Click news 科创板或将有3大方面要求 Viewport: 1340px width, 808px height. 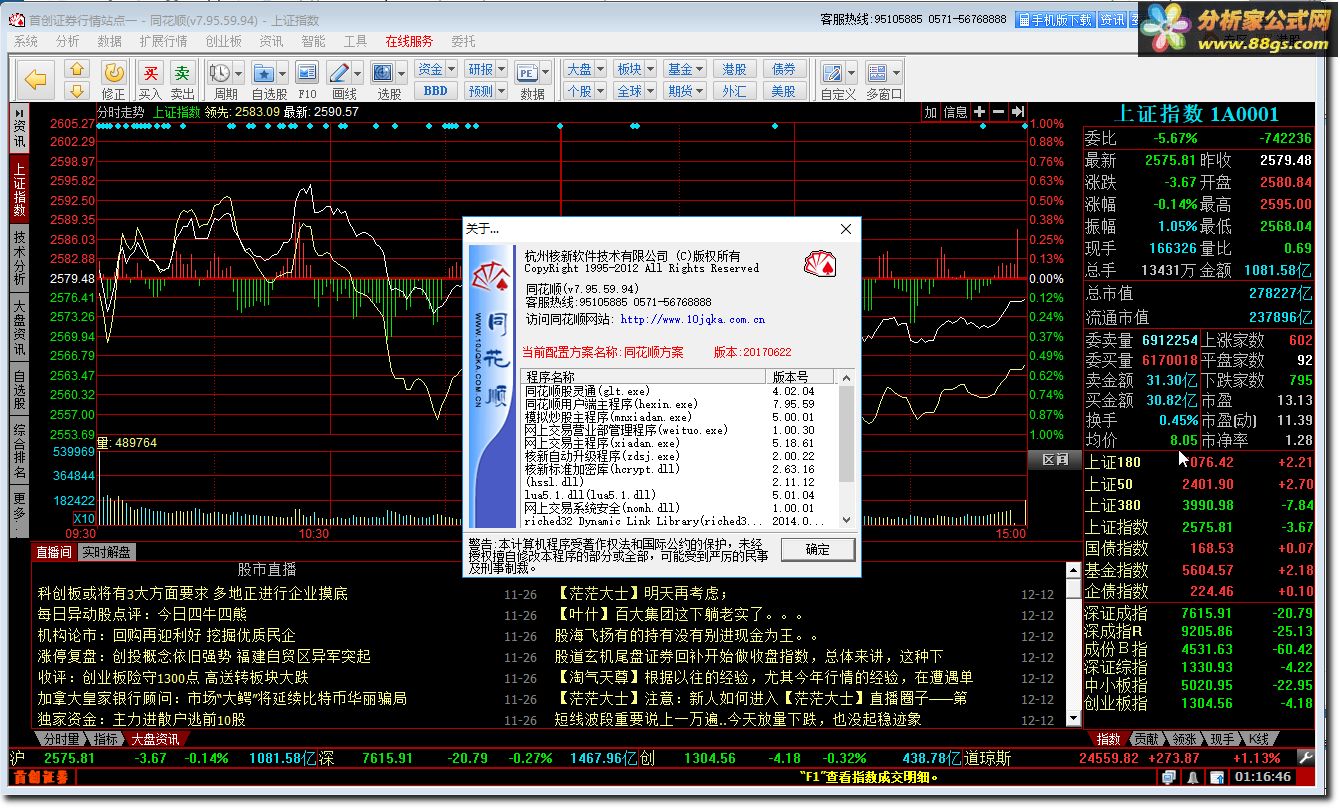tap(193, 593)
